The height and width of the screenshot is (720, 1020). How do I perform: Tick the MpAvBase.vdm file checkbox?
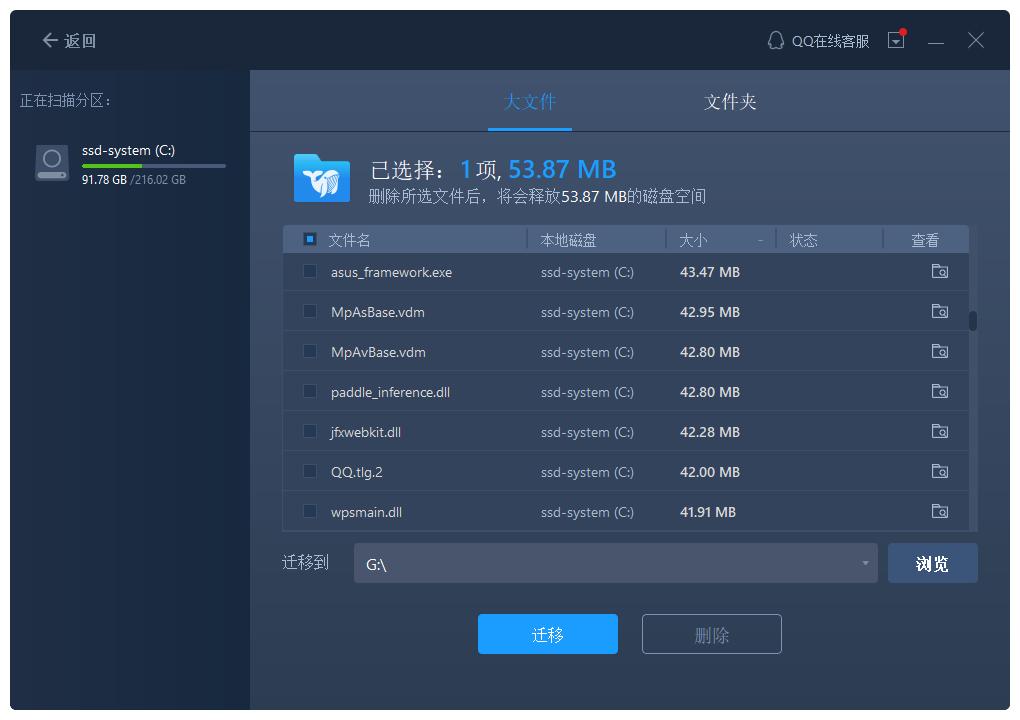[310, 352]
